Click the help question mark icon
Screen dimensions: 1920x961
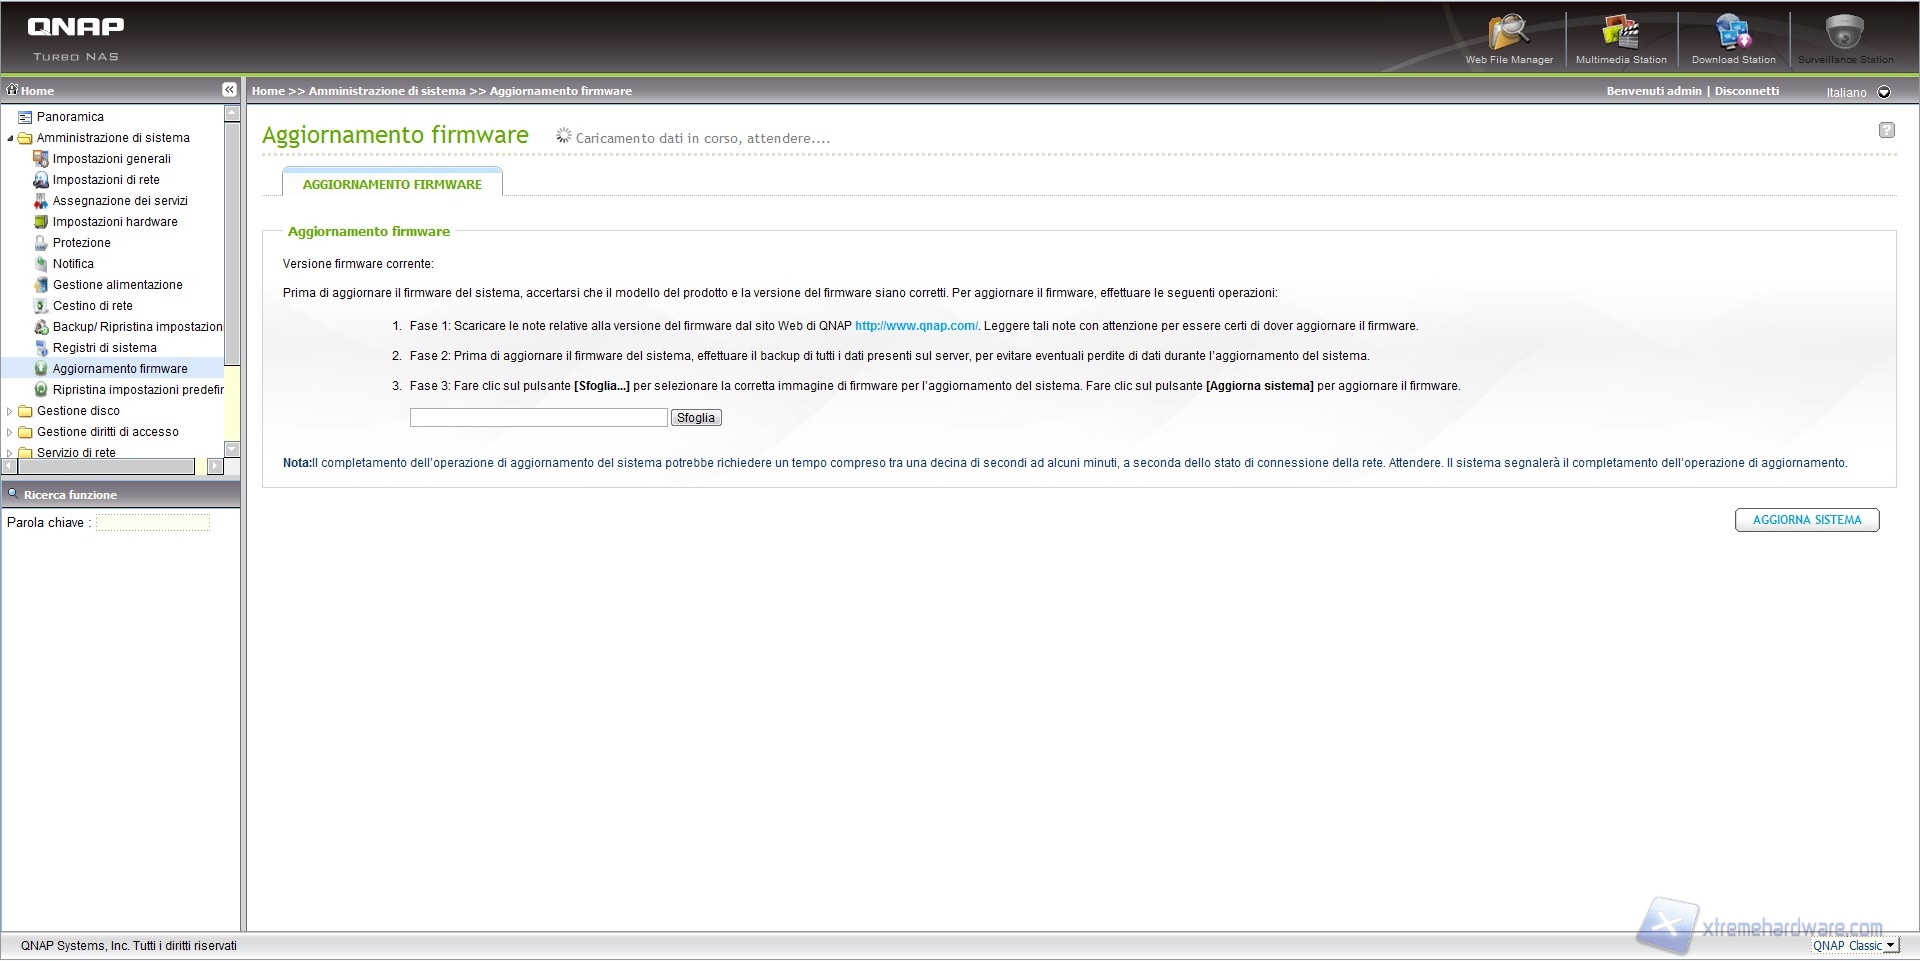pyautogui.click(x=1886, y=130)
